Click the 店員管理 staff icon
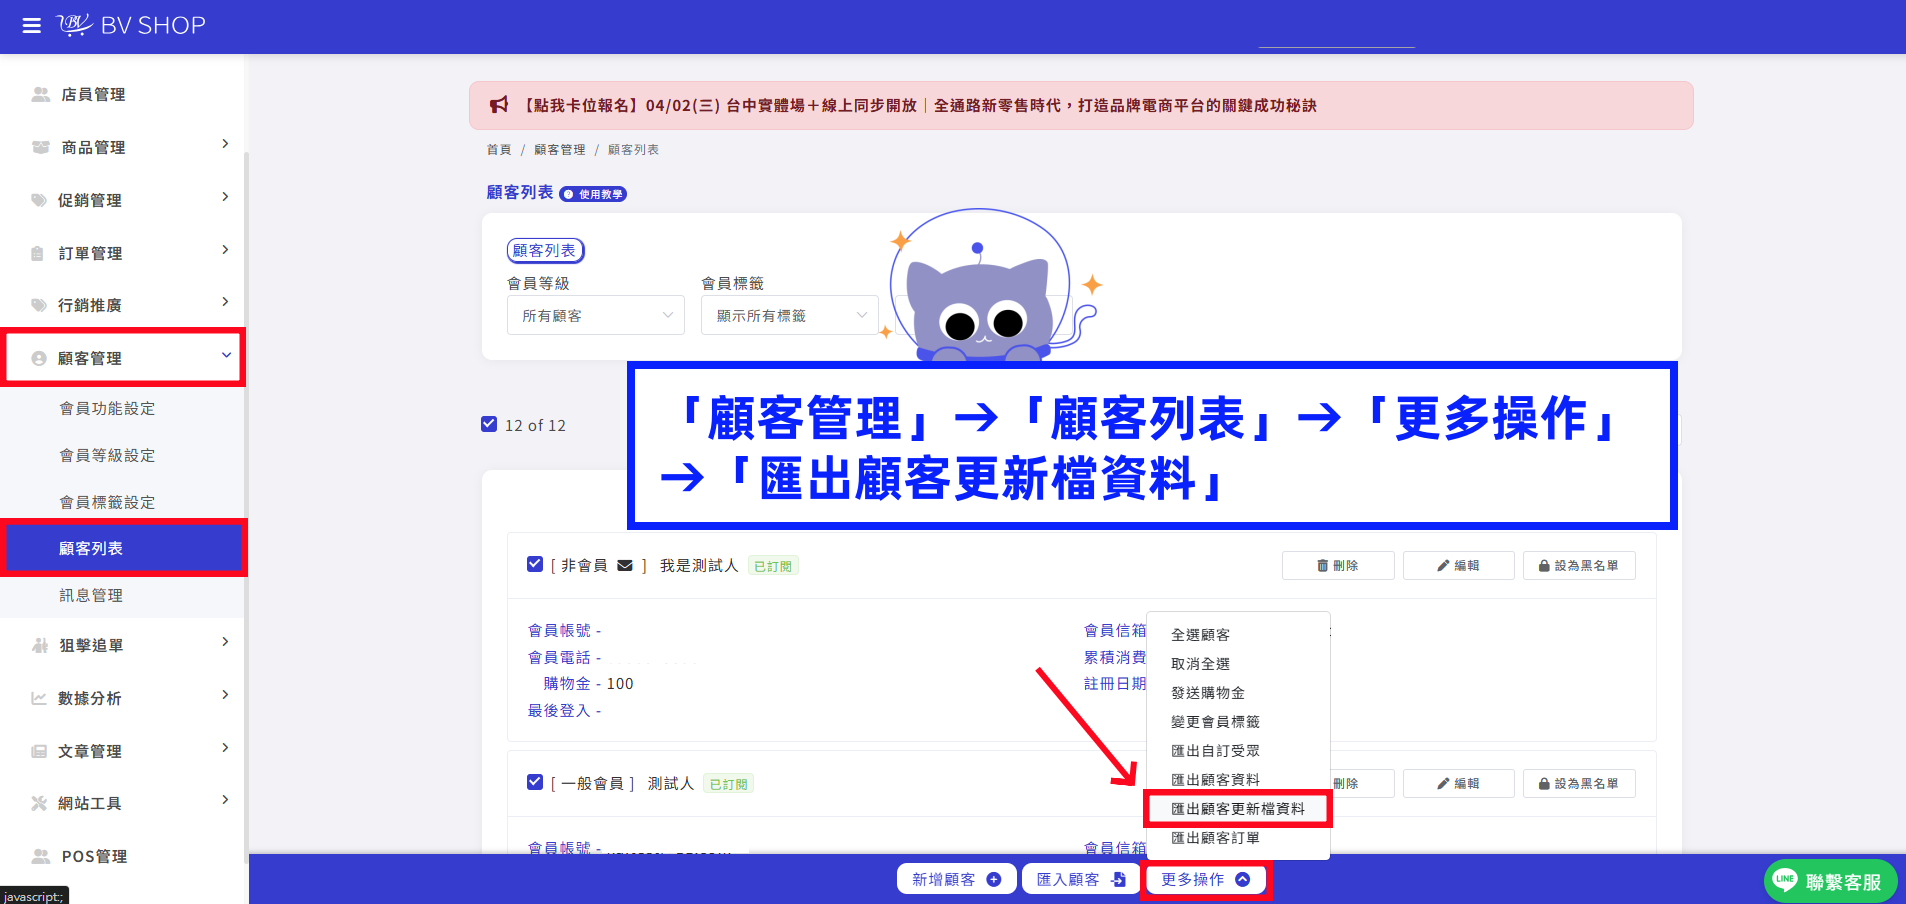The width and height of the screenshot is (1906, 904). [41, 94]
